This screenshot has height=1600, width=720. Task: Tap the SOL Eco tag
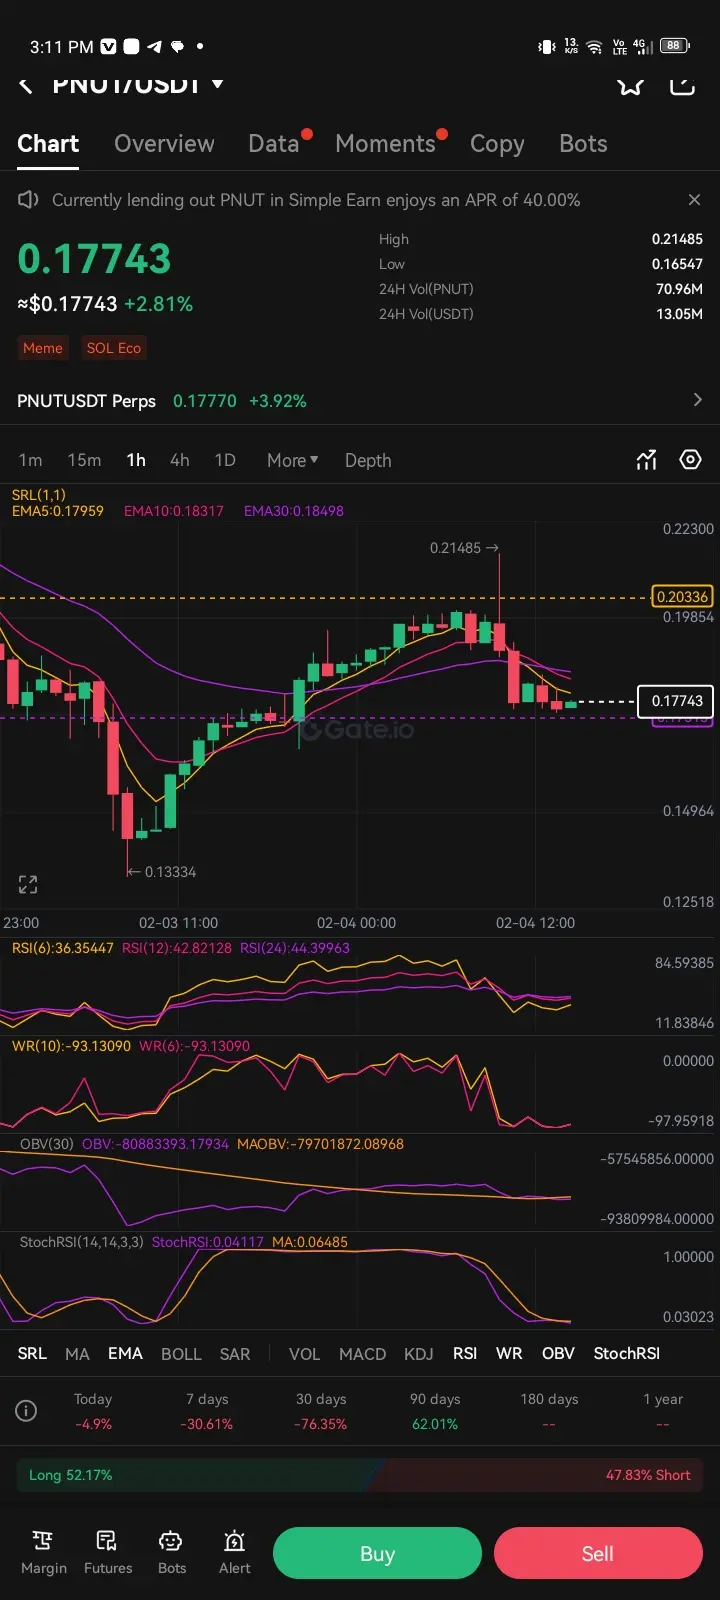[113, 348]
